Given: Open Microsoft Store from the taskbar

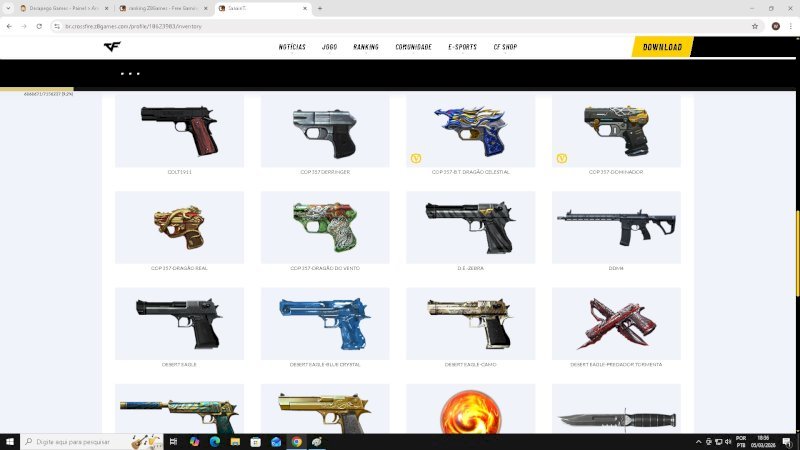Looking at the screenshot, I should pyautogui.click(x=256, y=442).
